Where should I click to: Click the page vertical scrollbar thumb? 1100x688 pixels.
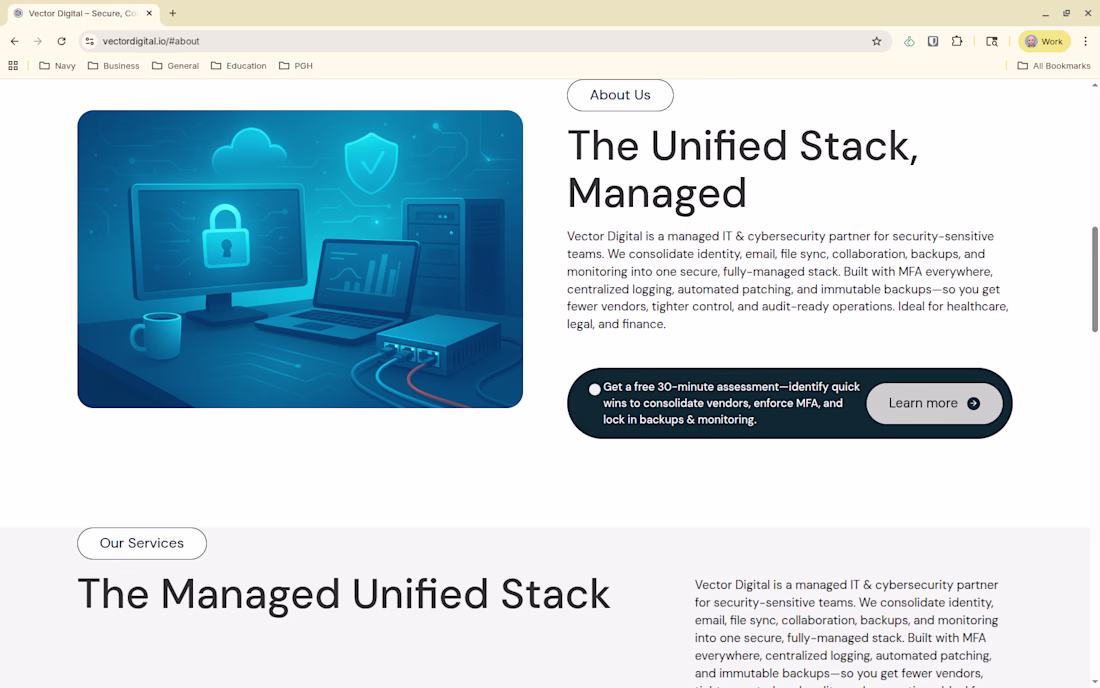pos(1094,279)
